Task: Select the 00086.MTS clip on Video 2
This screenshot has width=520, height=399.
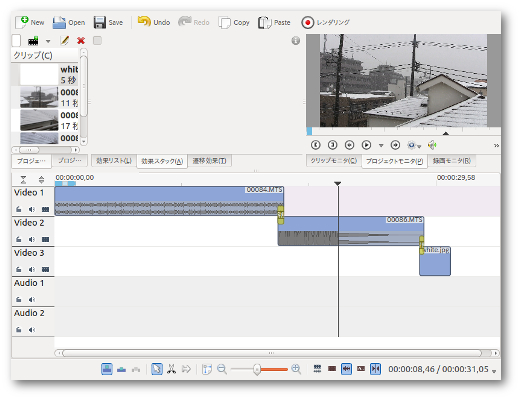Action: pyautogui.click(x=351, y=231)
